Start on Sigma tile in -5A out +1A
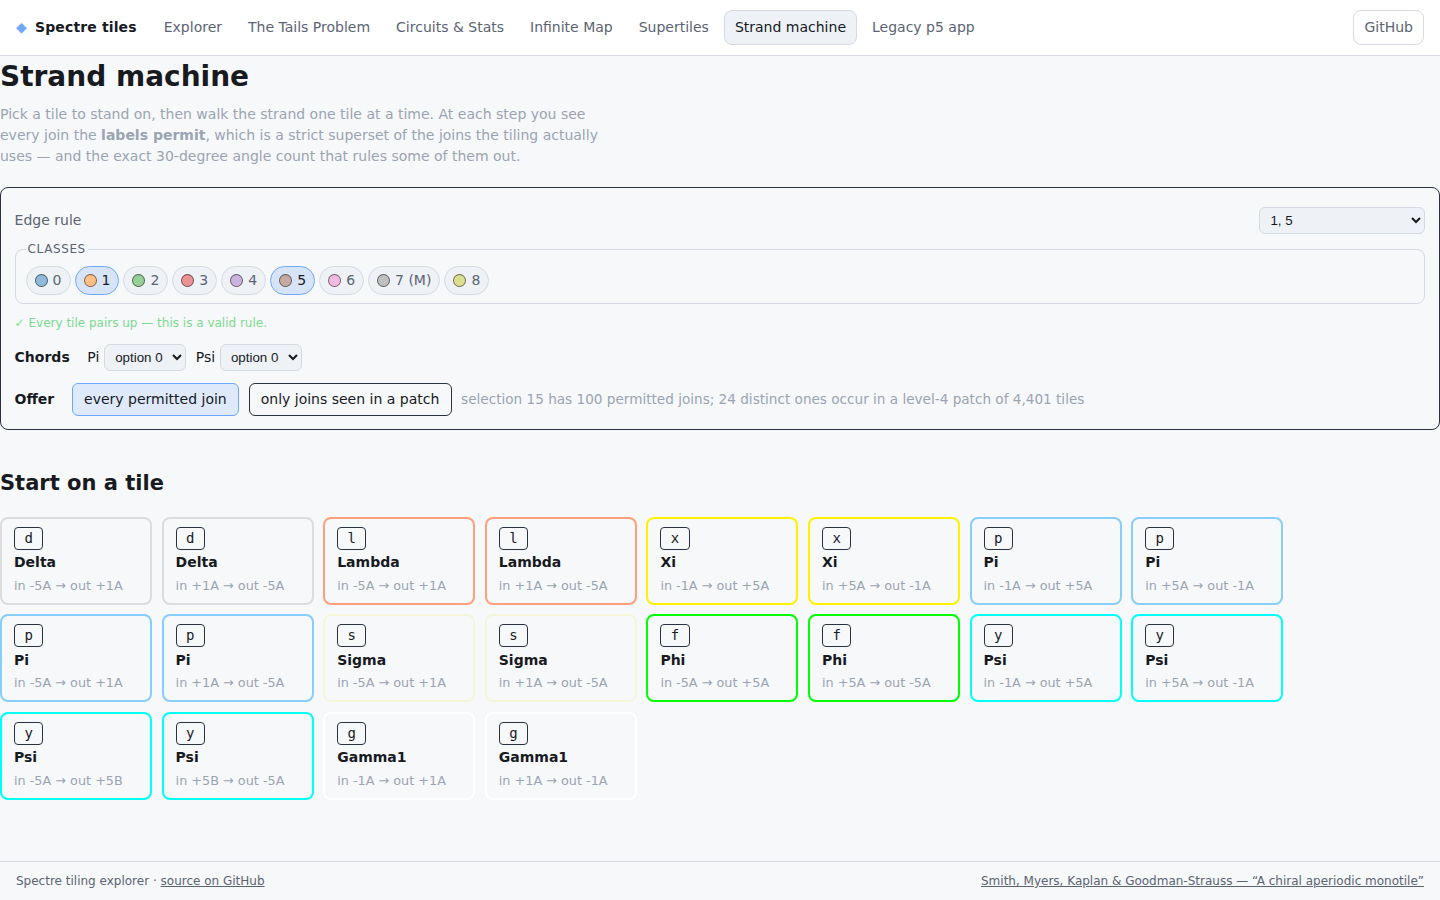 [399, 658]
